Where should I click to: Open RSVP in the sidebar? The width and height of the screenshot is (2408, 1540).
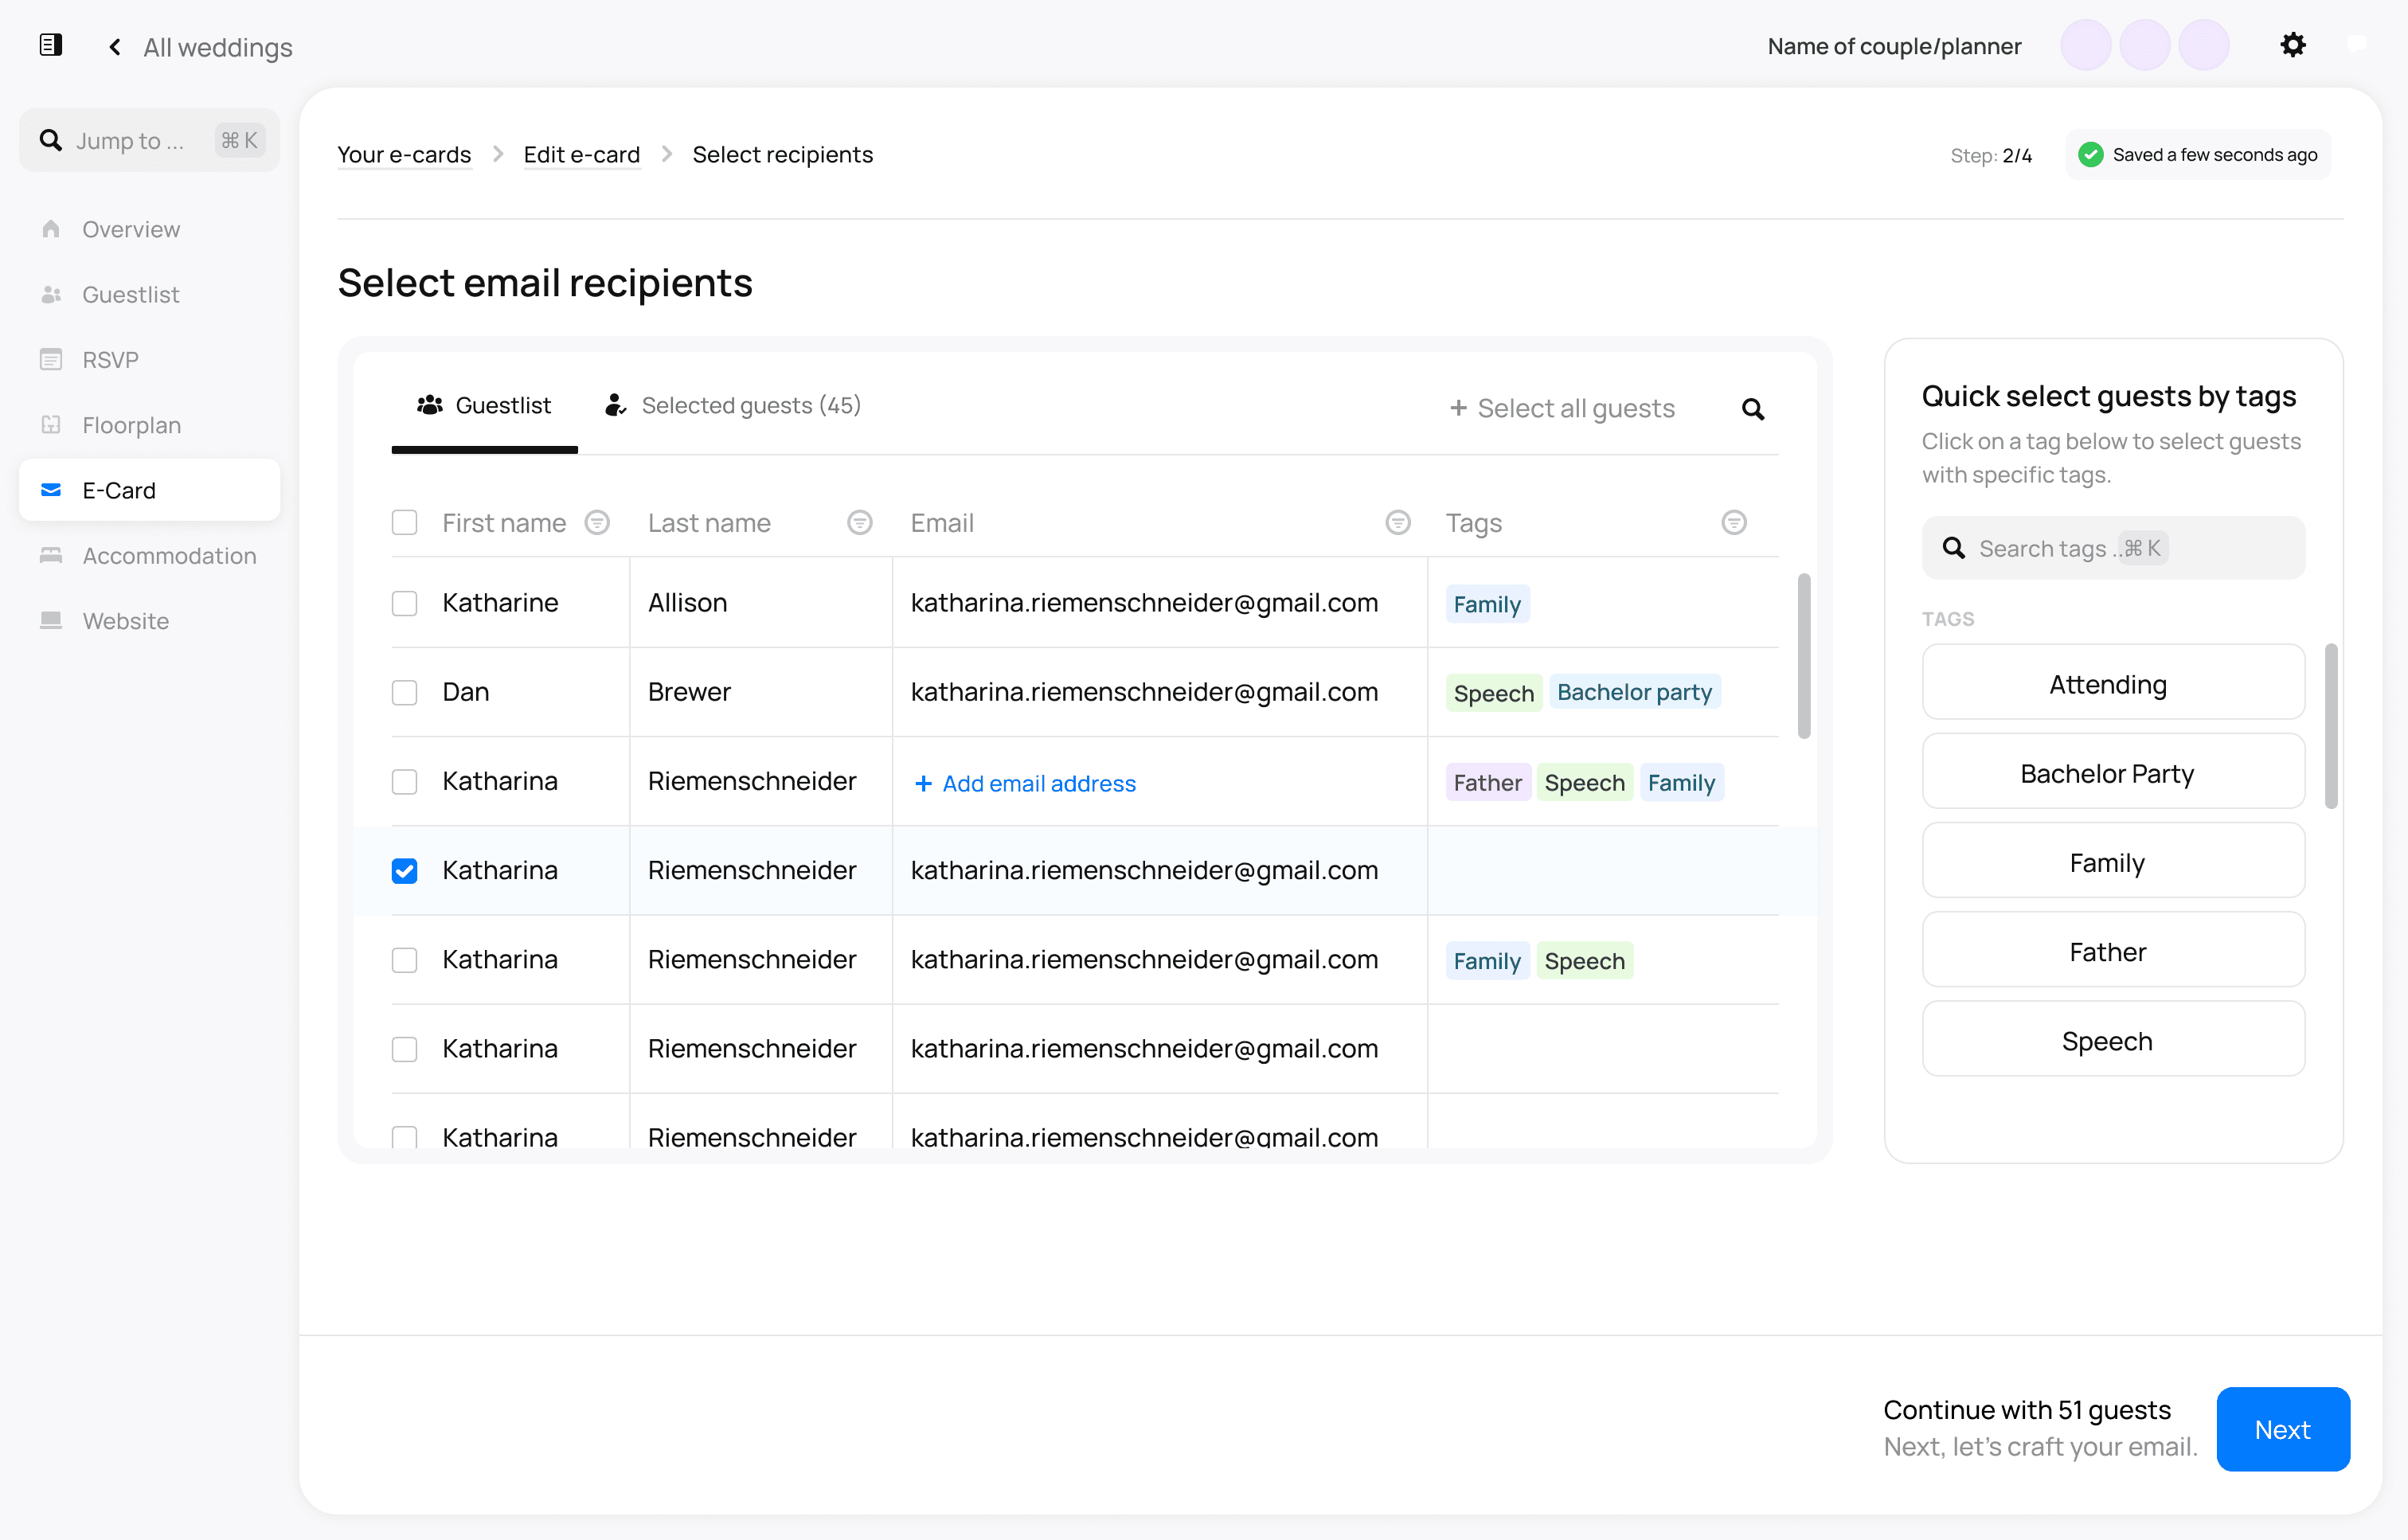(149, 359)
